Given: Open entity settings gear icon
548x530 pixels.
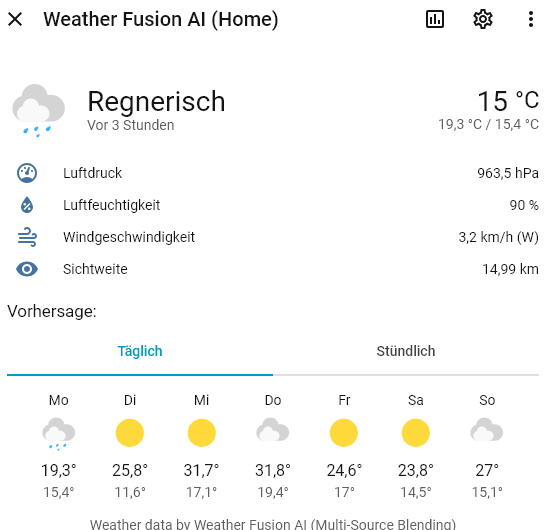Looking at the screenshot, I should (x=483, y=19).
